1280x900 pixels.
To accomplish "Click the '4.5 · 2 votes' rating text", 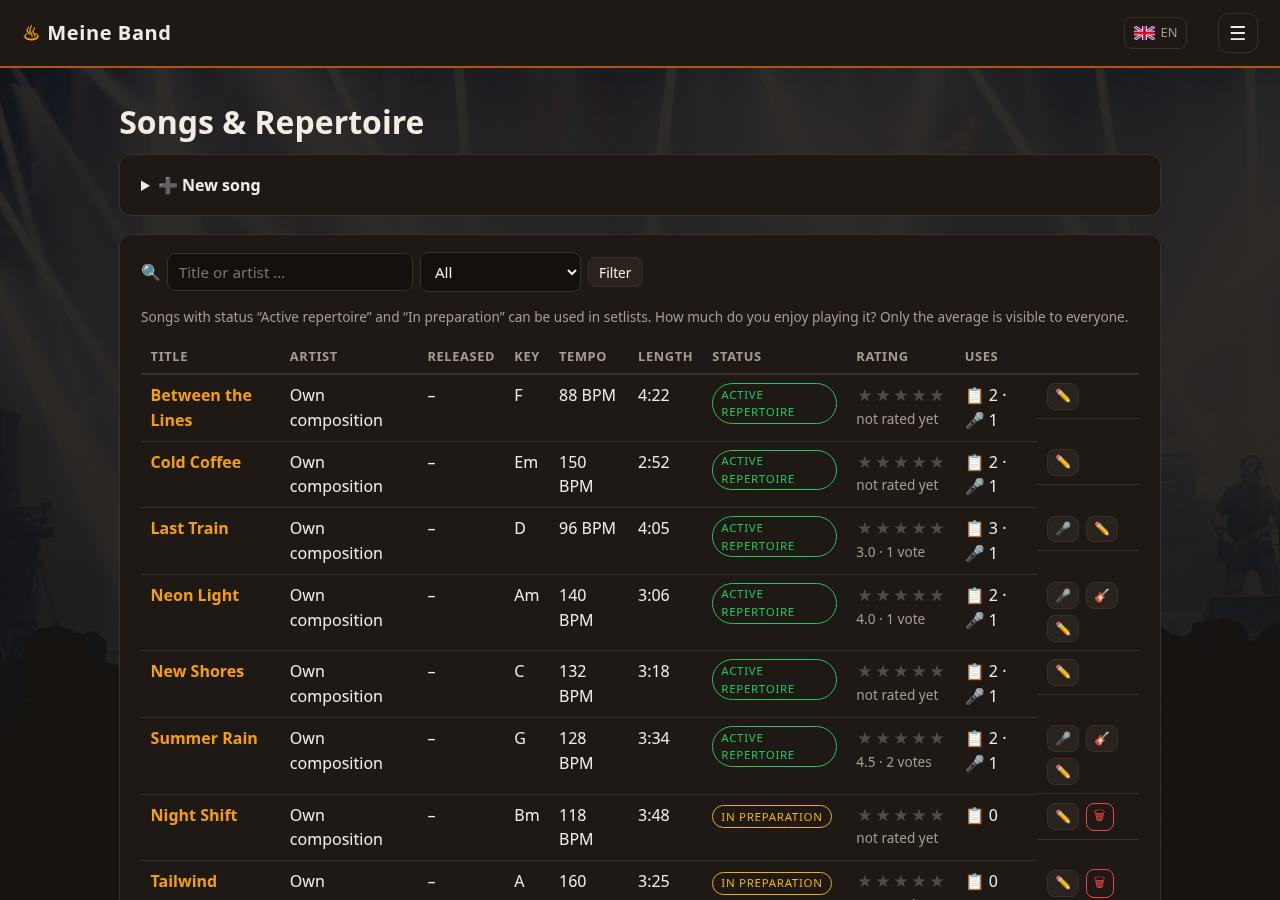I will (x=894, y=762).
